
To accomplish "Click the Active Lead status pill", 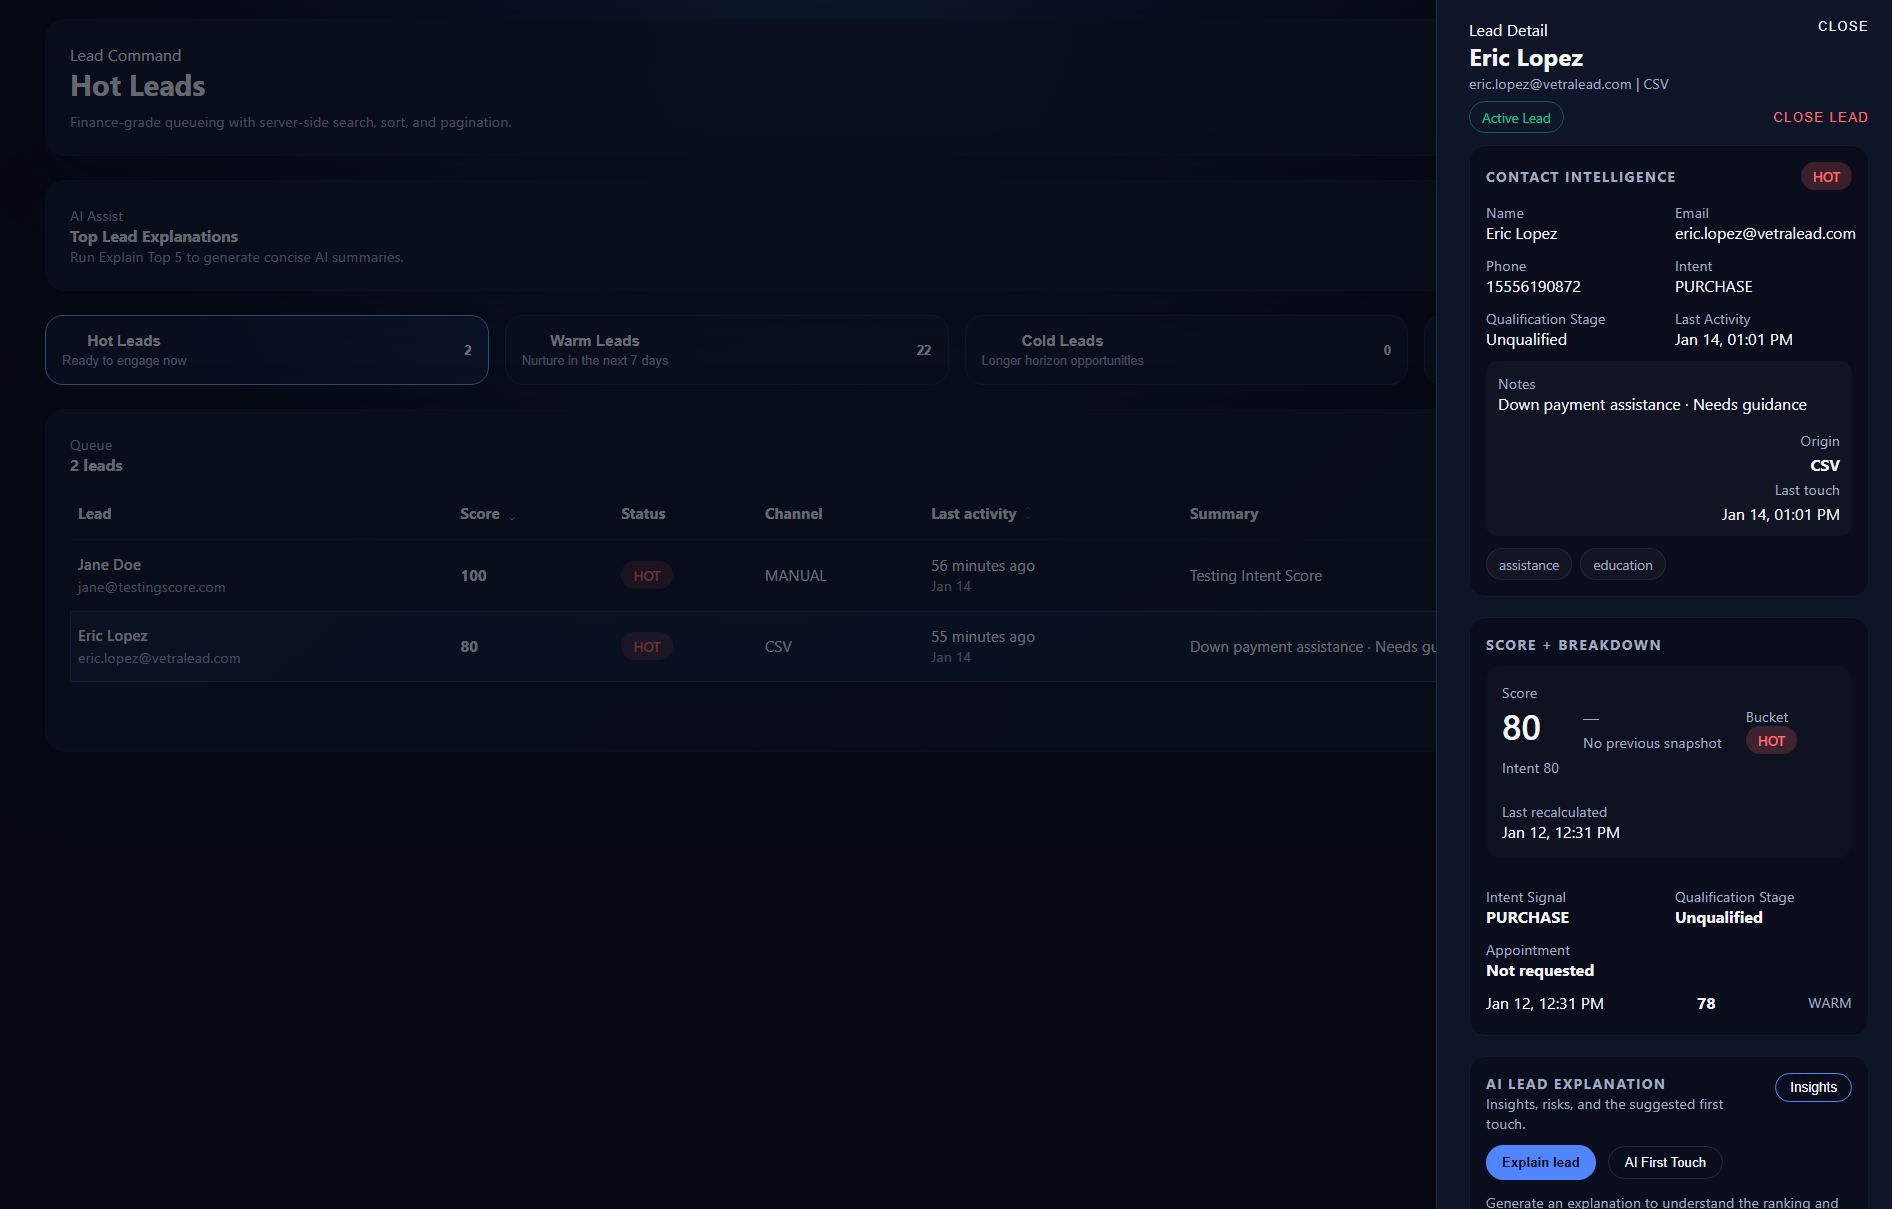I will pyautogui.click(x=1515, y=118).
